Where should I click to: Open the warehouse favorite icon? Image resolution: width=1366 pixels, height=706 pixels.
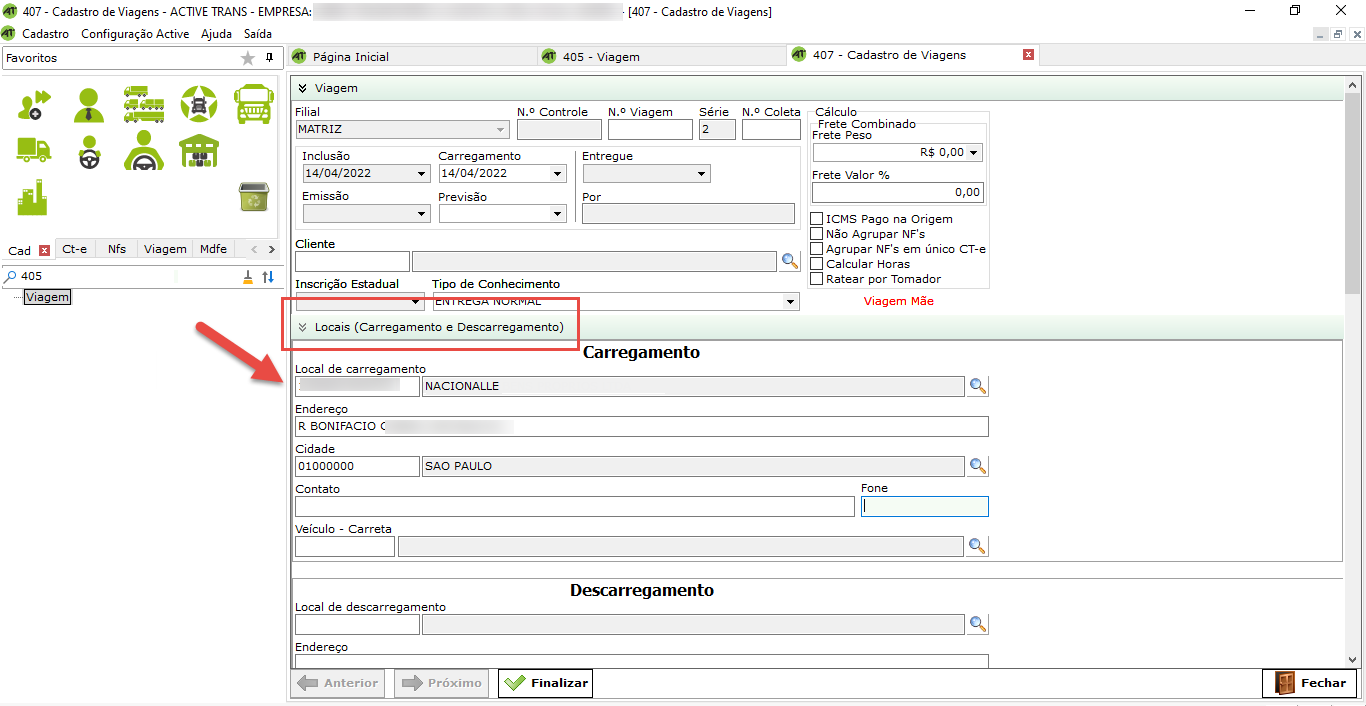pos(198,151)
